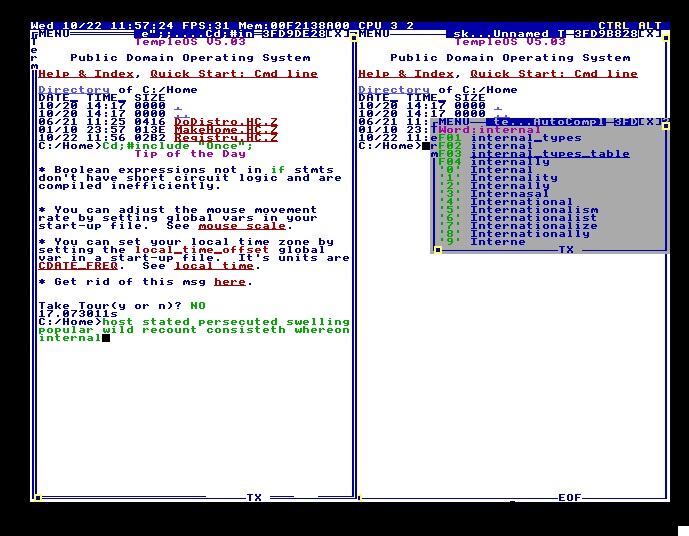
Task: Follow the mouse_scale link
Action: tap(242, 226)
